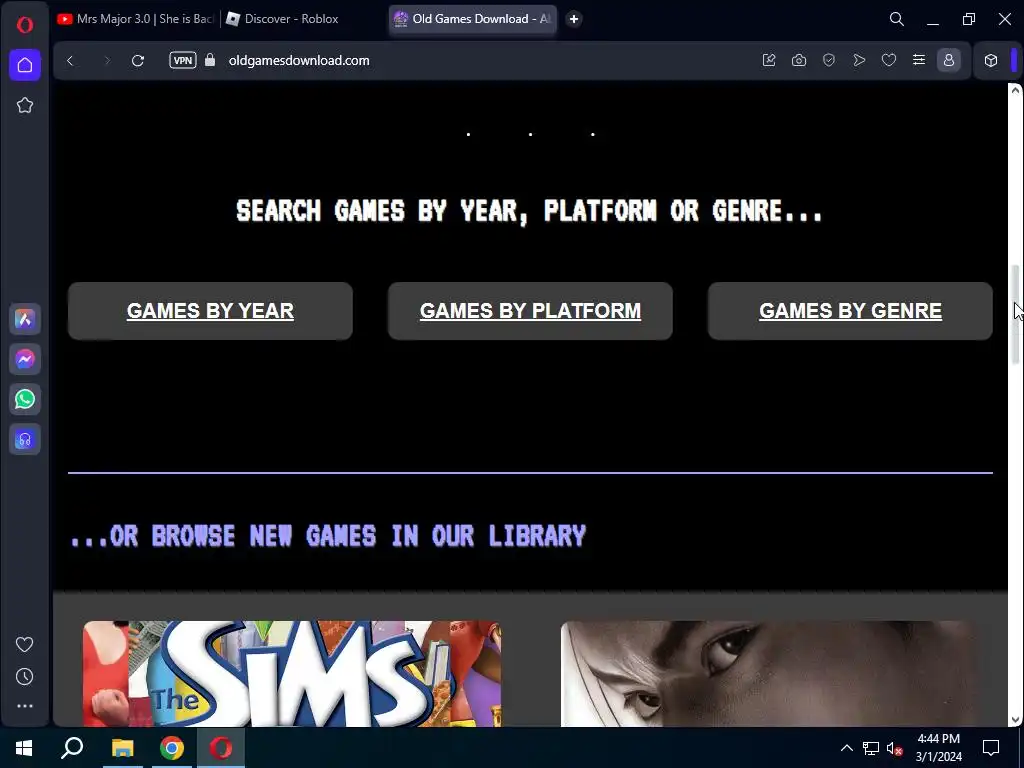Add page to bookmarks heart
1024x768 pixels.
889,60
